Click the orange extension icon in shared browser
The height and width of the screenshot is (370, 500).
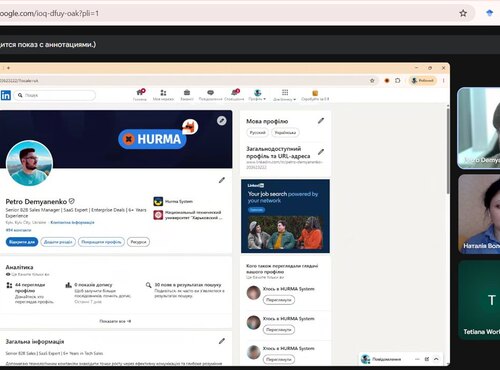(x=387, y=80)
